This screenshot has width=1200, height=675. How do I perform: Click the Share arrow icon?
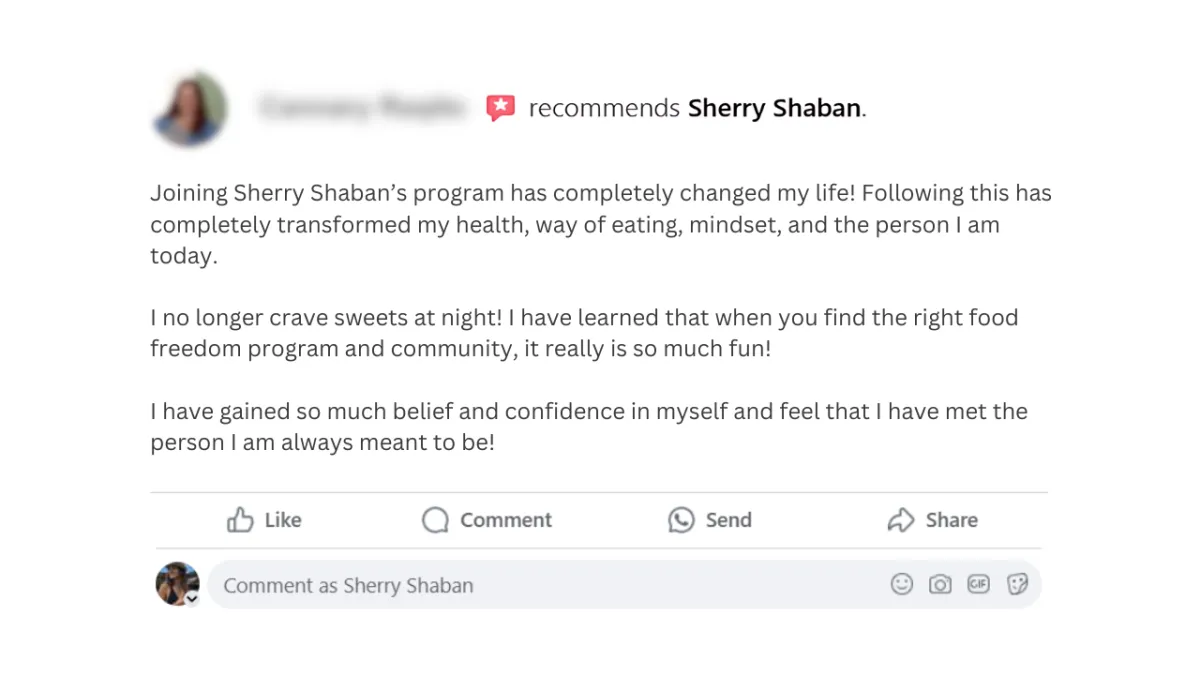(x=901, y=520)
